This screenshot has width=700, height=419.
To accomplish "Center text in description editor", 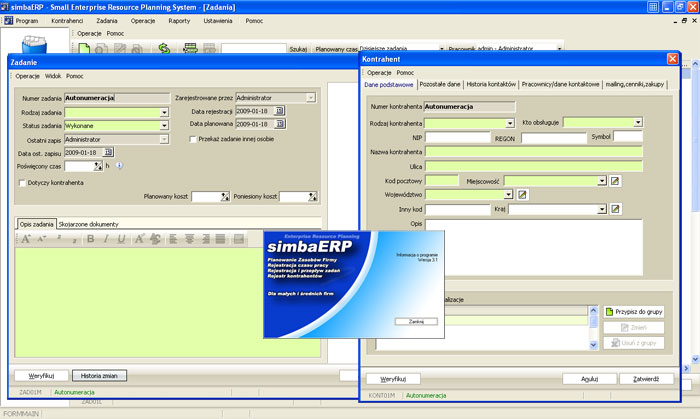I will tap(189, 239).
